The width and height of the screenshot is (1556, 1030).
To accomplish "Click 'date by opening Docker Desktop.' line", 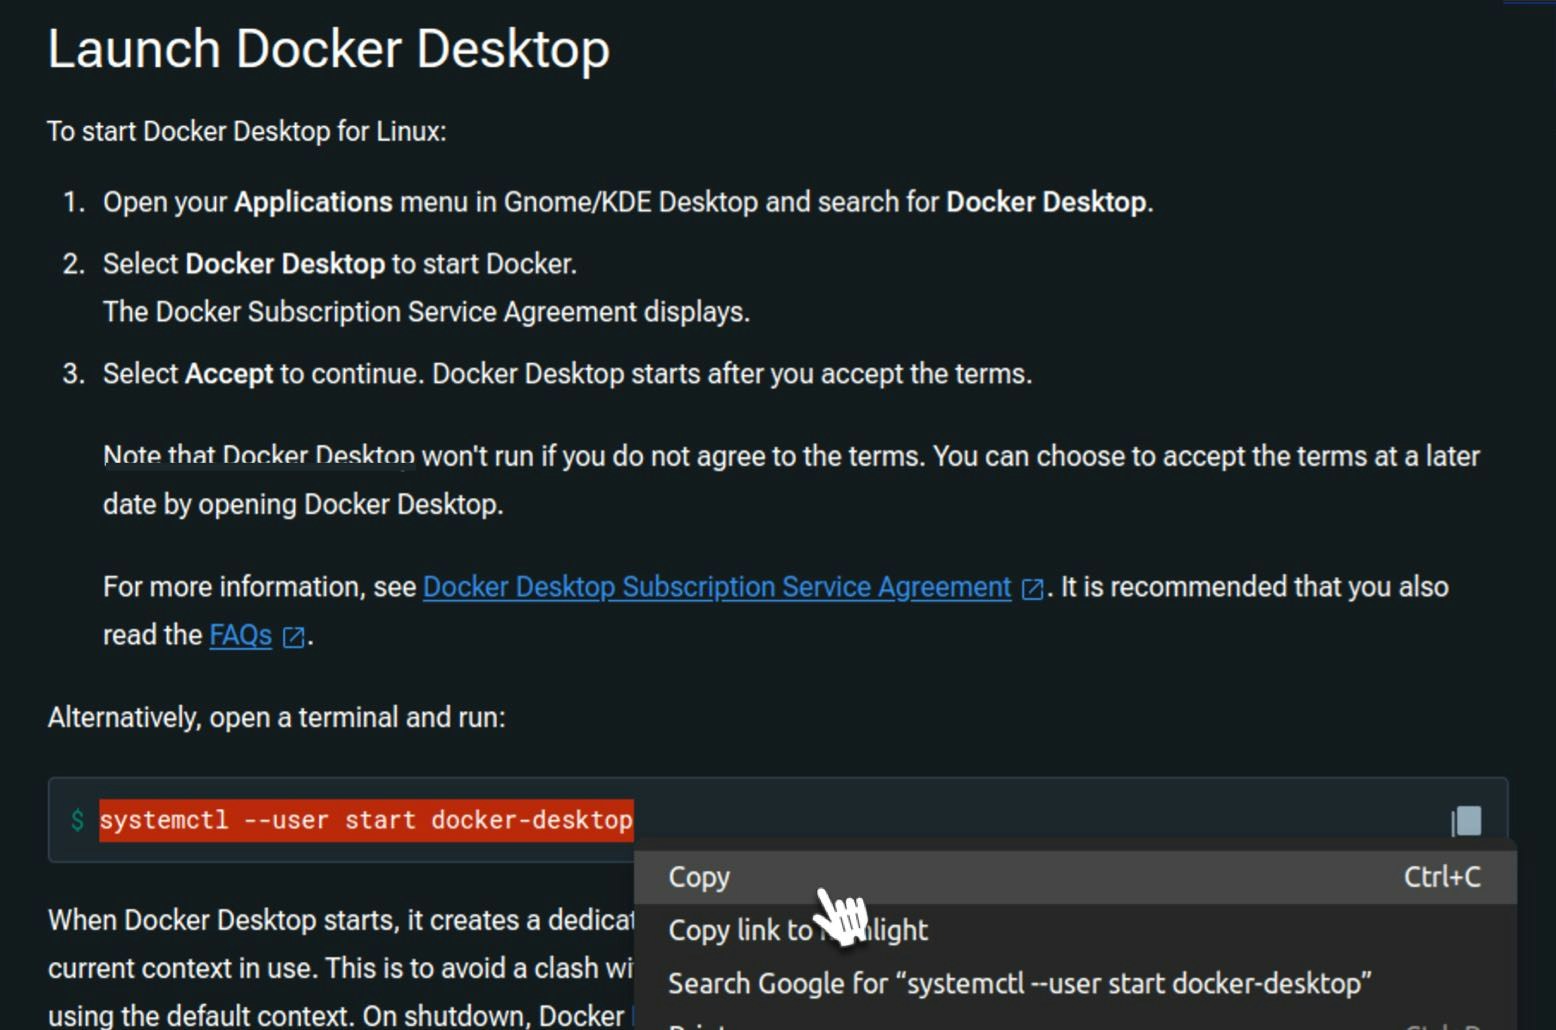I will pyautogui.click(x=303, y=504).
